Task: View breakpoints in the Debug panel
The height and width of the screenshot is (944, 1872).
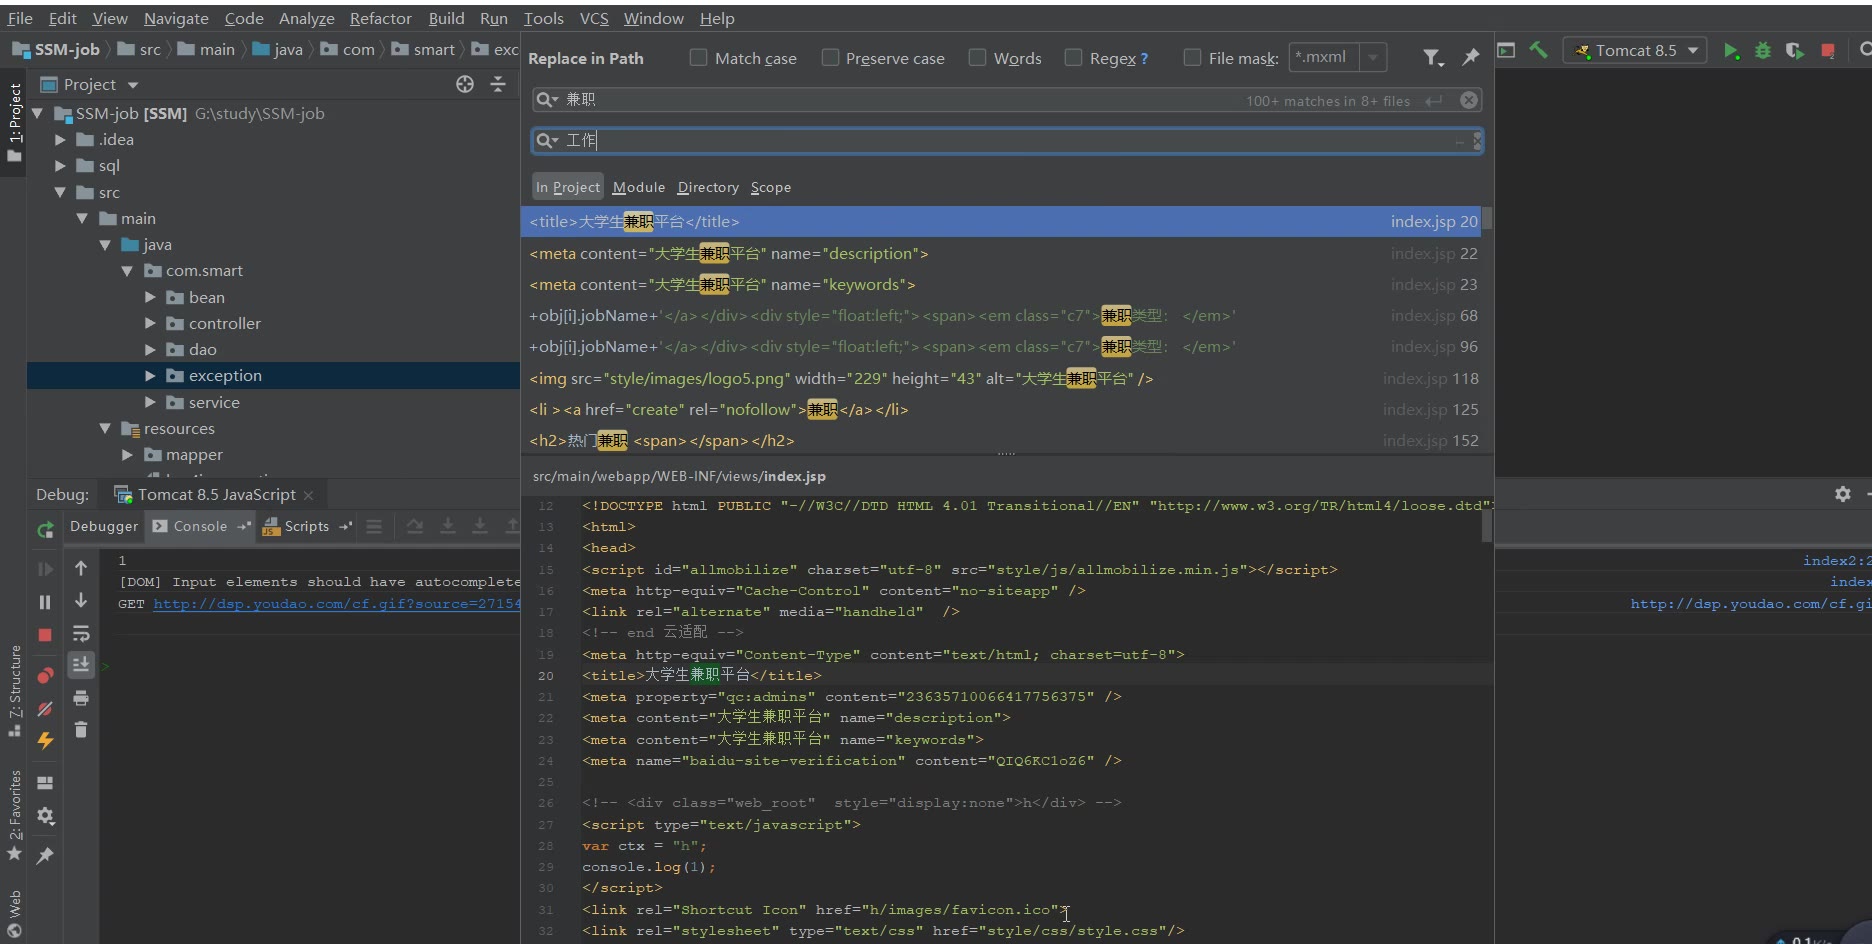Action: click(x=45, y=675)
